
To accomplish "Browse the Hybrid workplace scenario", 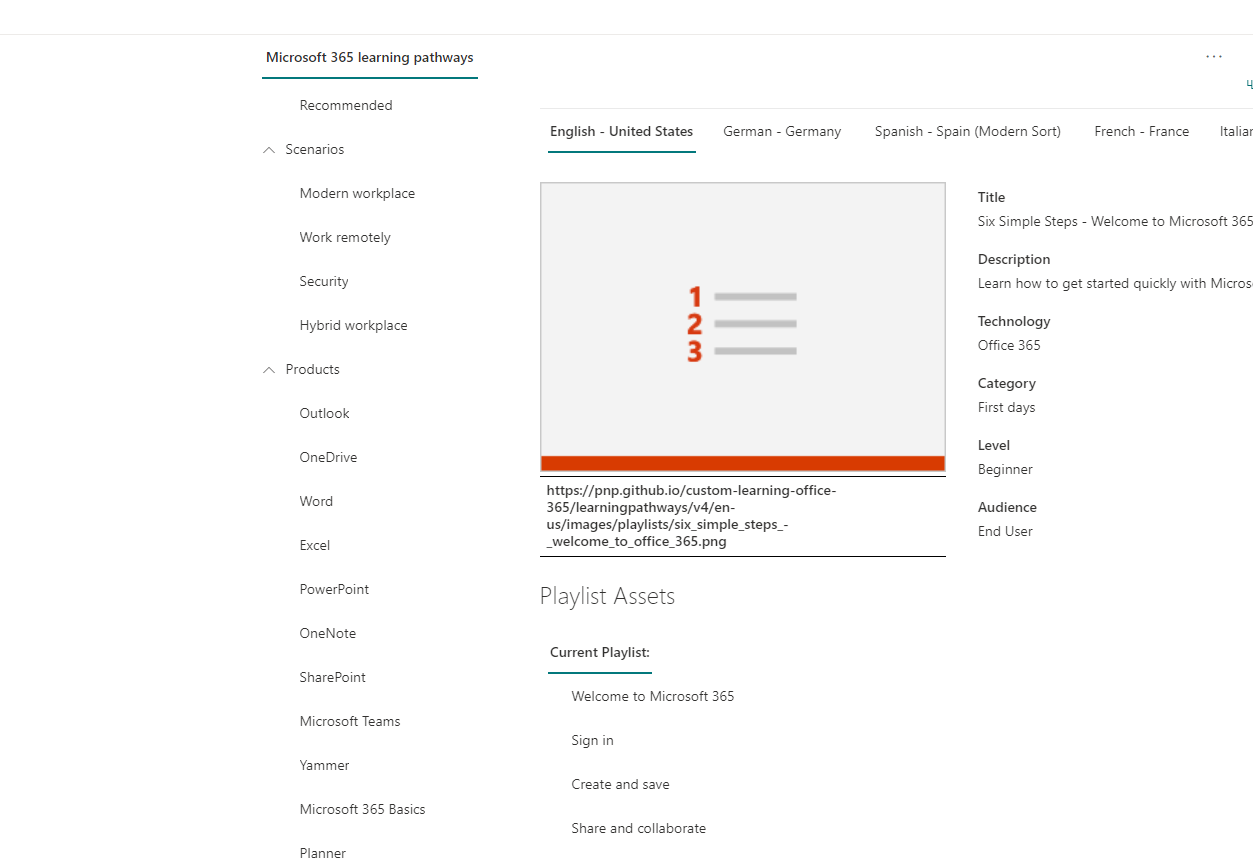I will click(353, 325).
